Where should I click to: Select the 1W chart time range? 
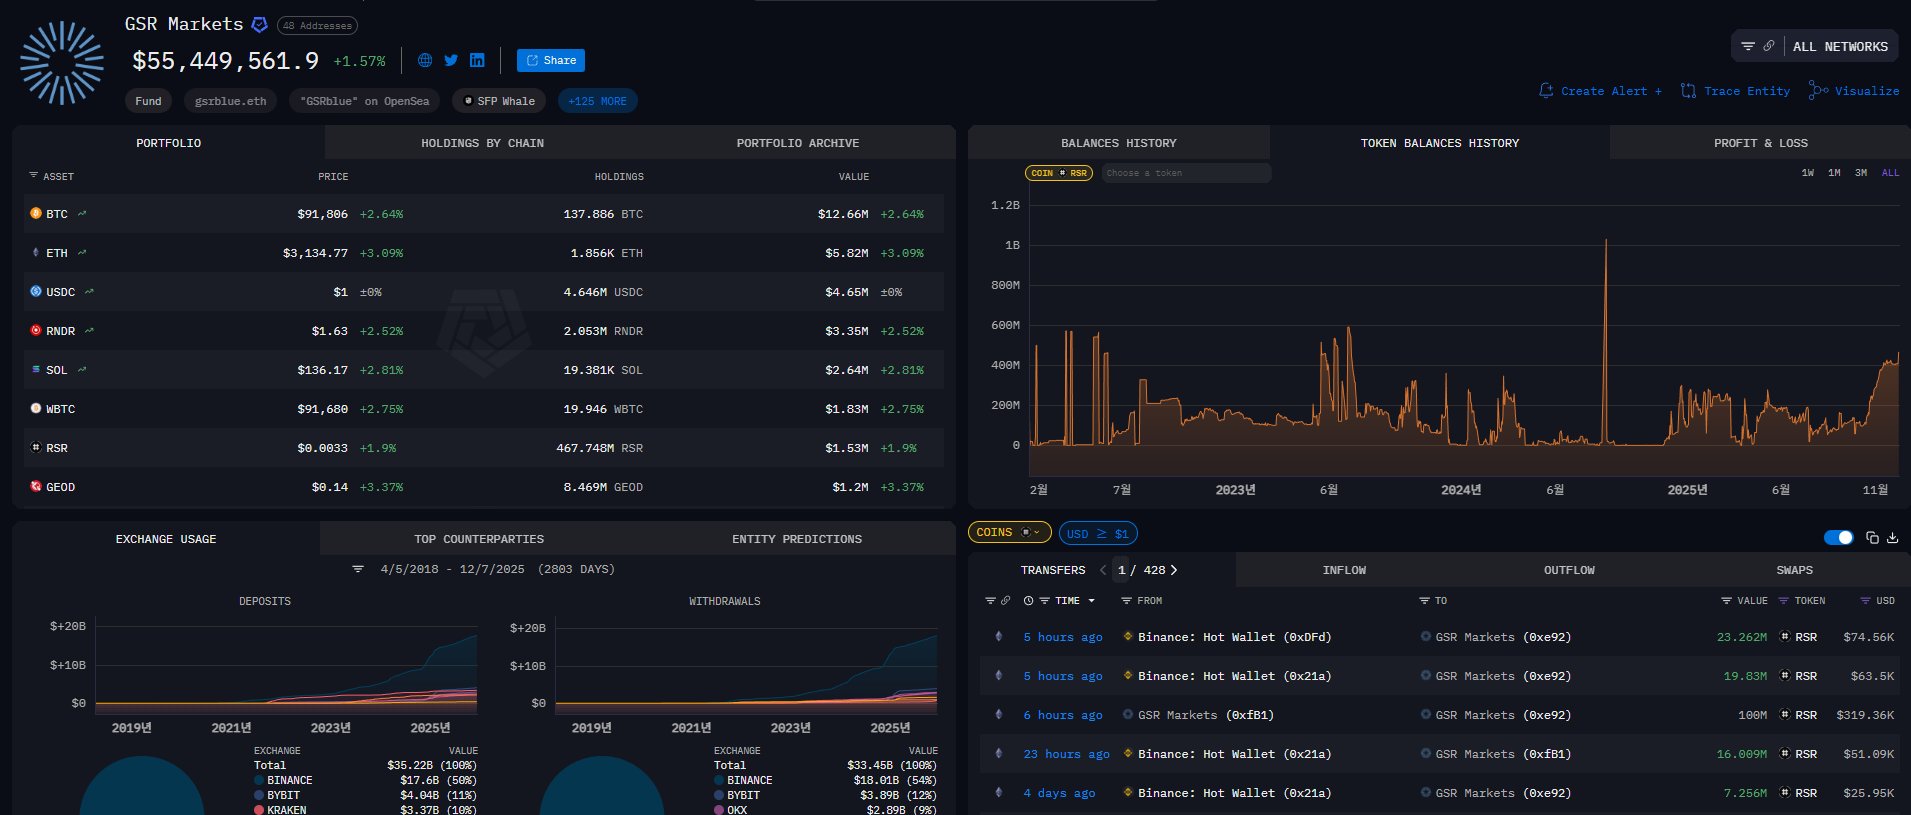[x=1807, y=173]
